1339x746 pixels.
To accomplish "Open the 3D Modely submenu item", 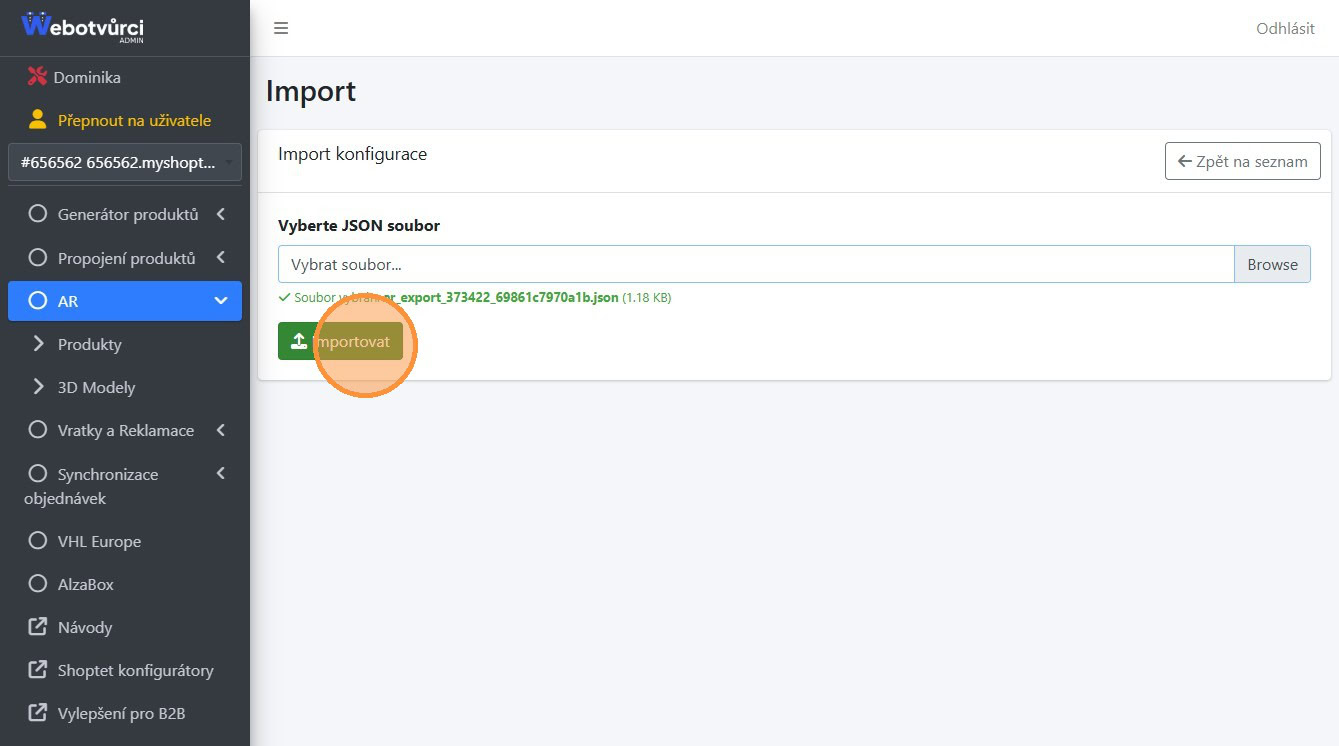I will click(125, 387).
